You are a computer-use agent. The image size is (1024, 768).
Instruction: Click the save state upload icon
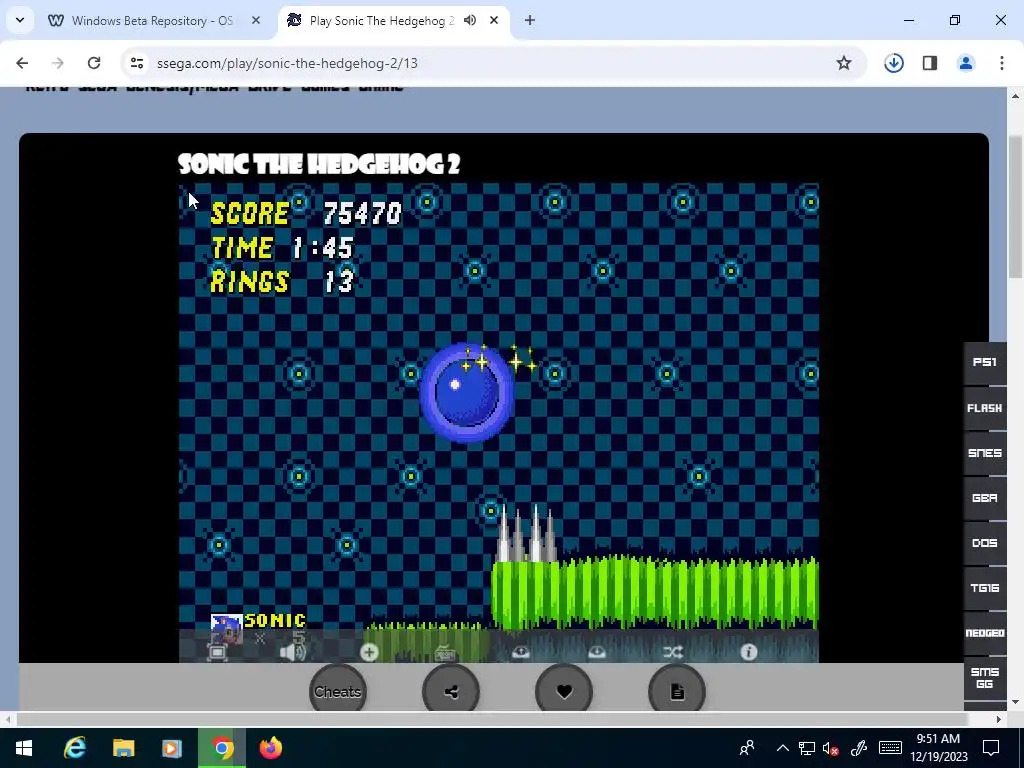coord(520,652)
